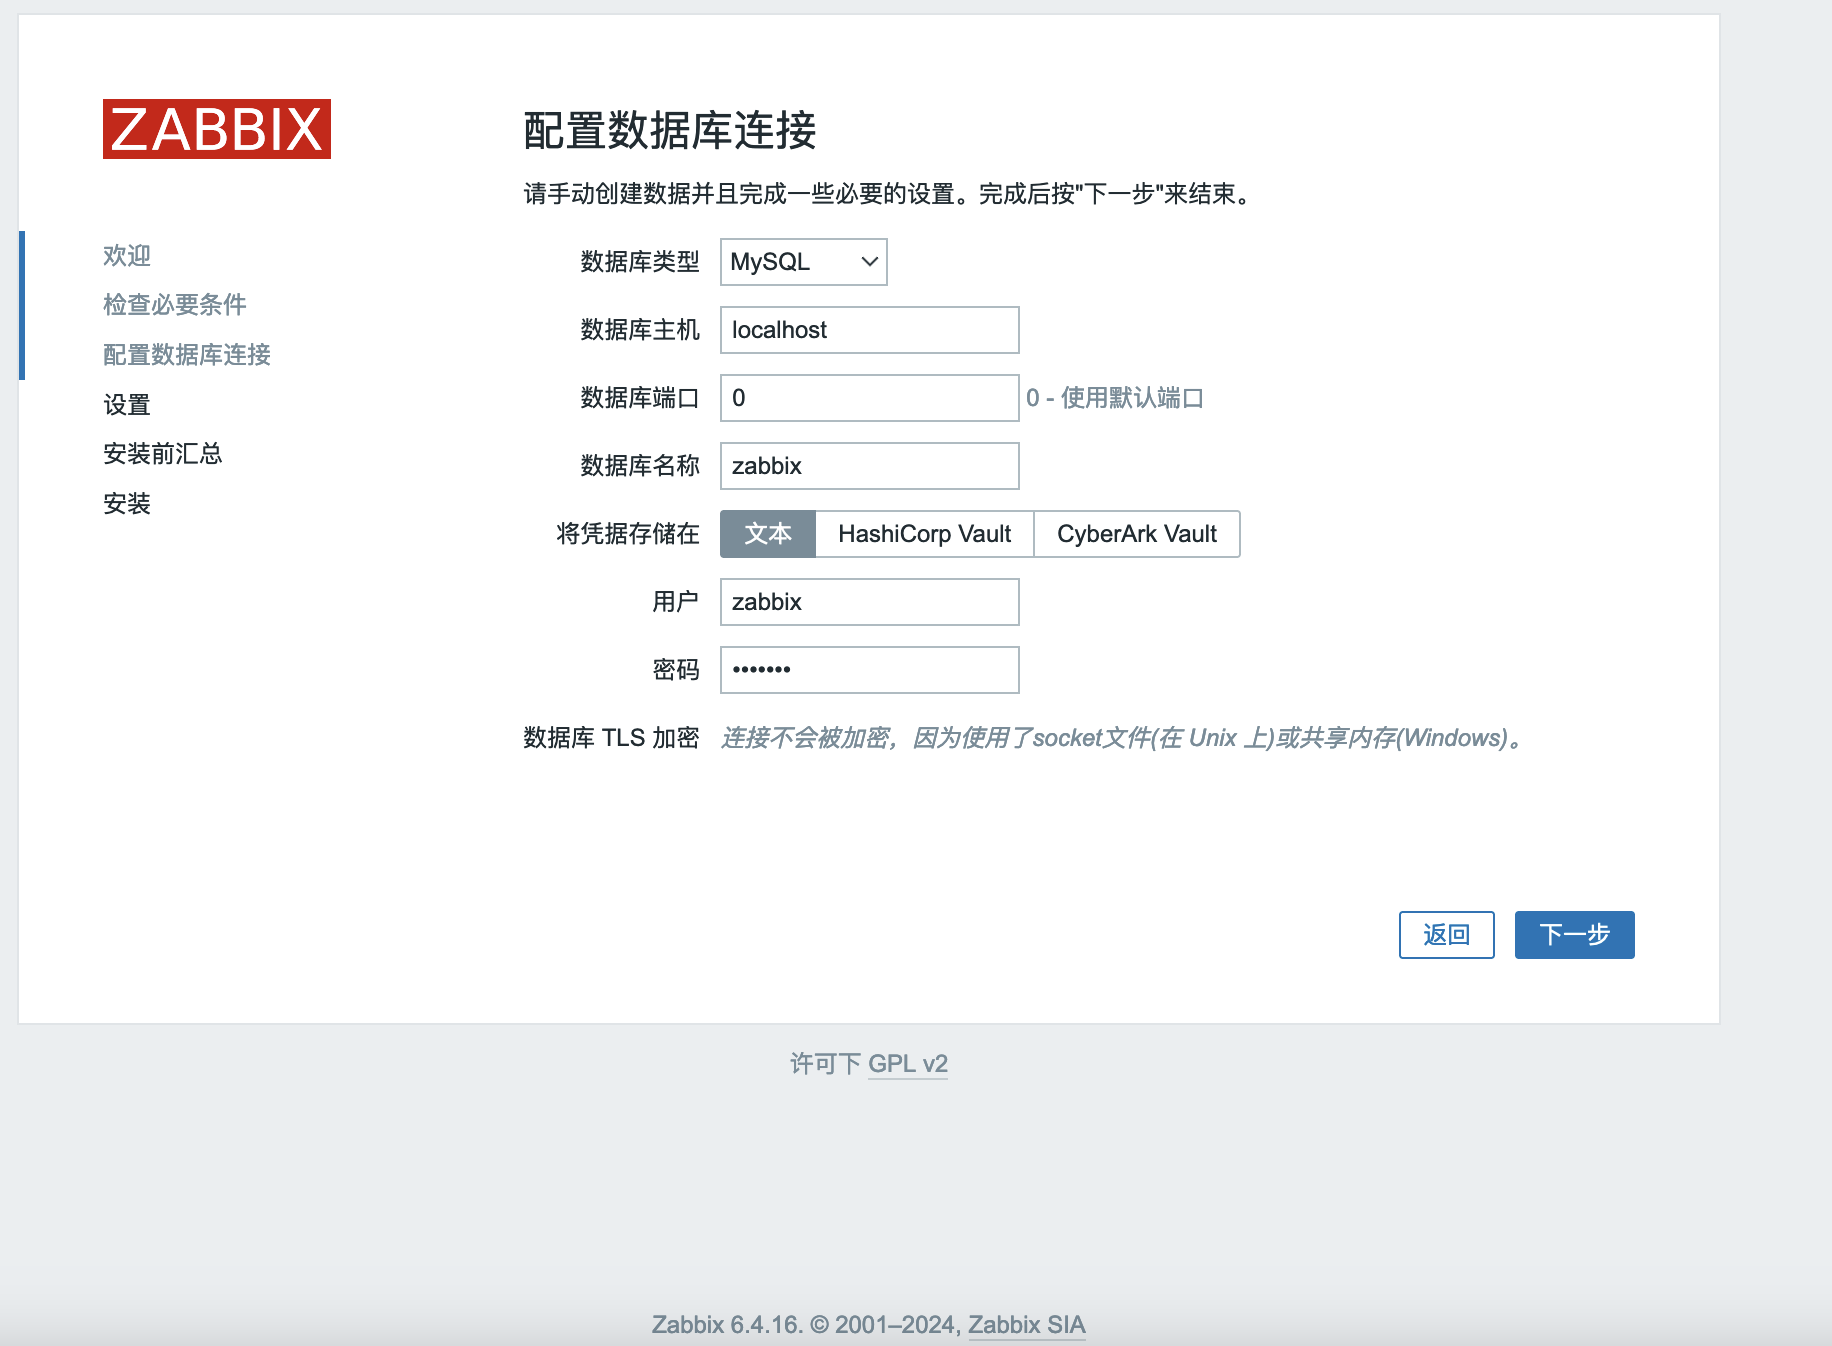The image size is (1832, 1346).
Task: Click the 密码 password field
Action: (x=870, y=670)
